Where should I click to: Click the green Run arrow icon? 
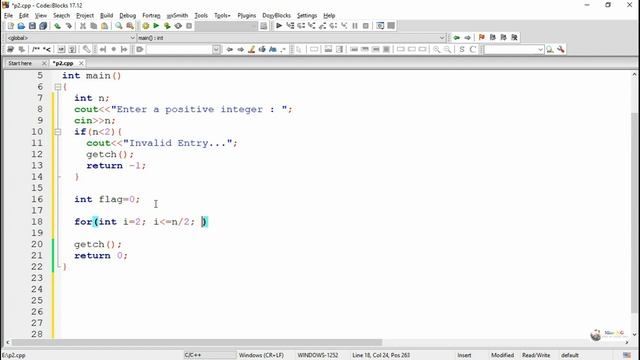(156, 26)
